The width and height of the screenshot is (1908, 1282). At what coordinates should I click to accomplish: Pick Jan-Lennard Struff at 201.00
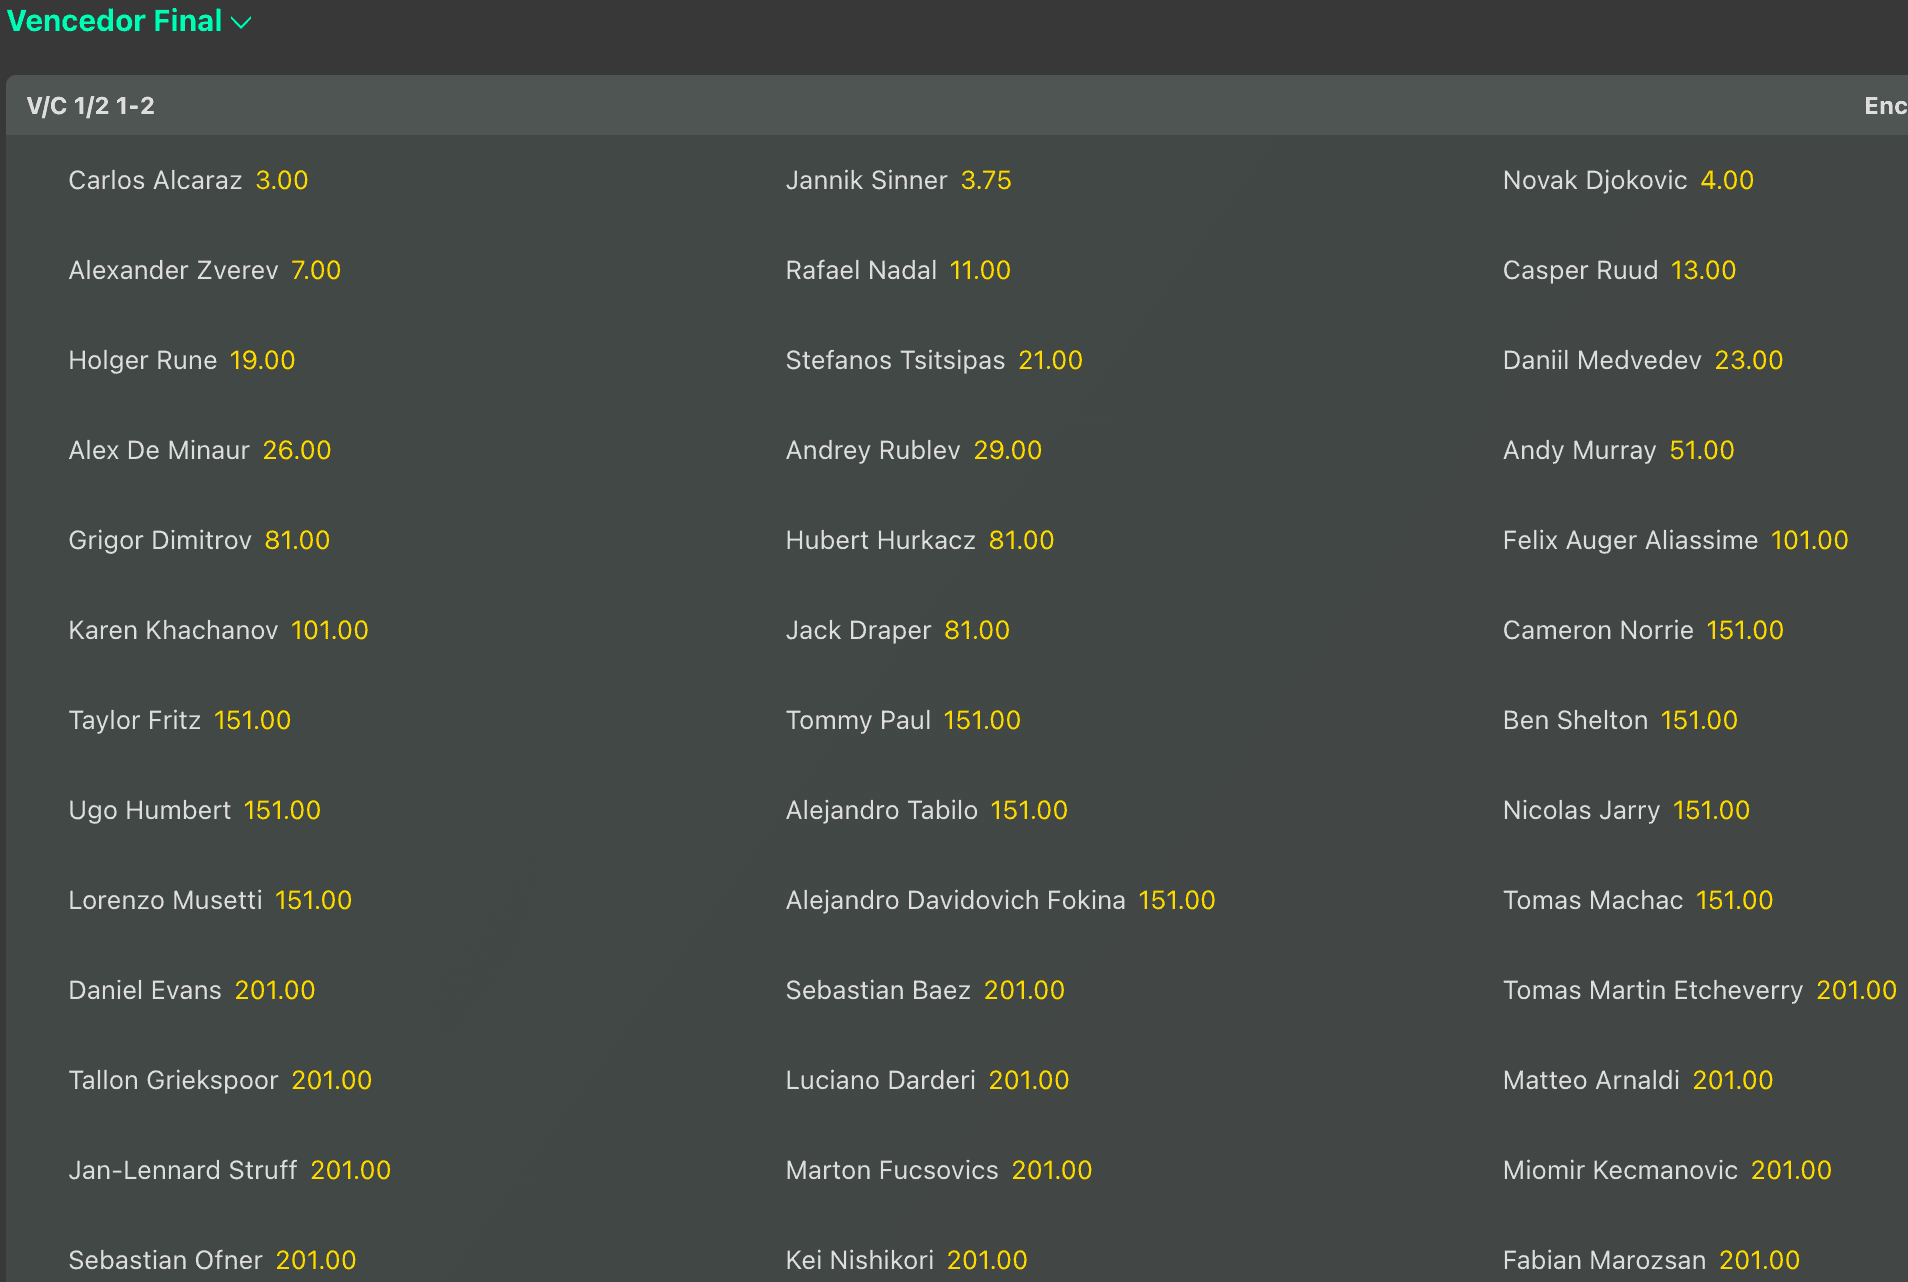[x=230, y=1170]
